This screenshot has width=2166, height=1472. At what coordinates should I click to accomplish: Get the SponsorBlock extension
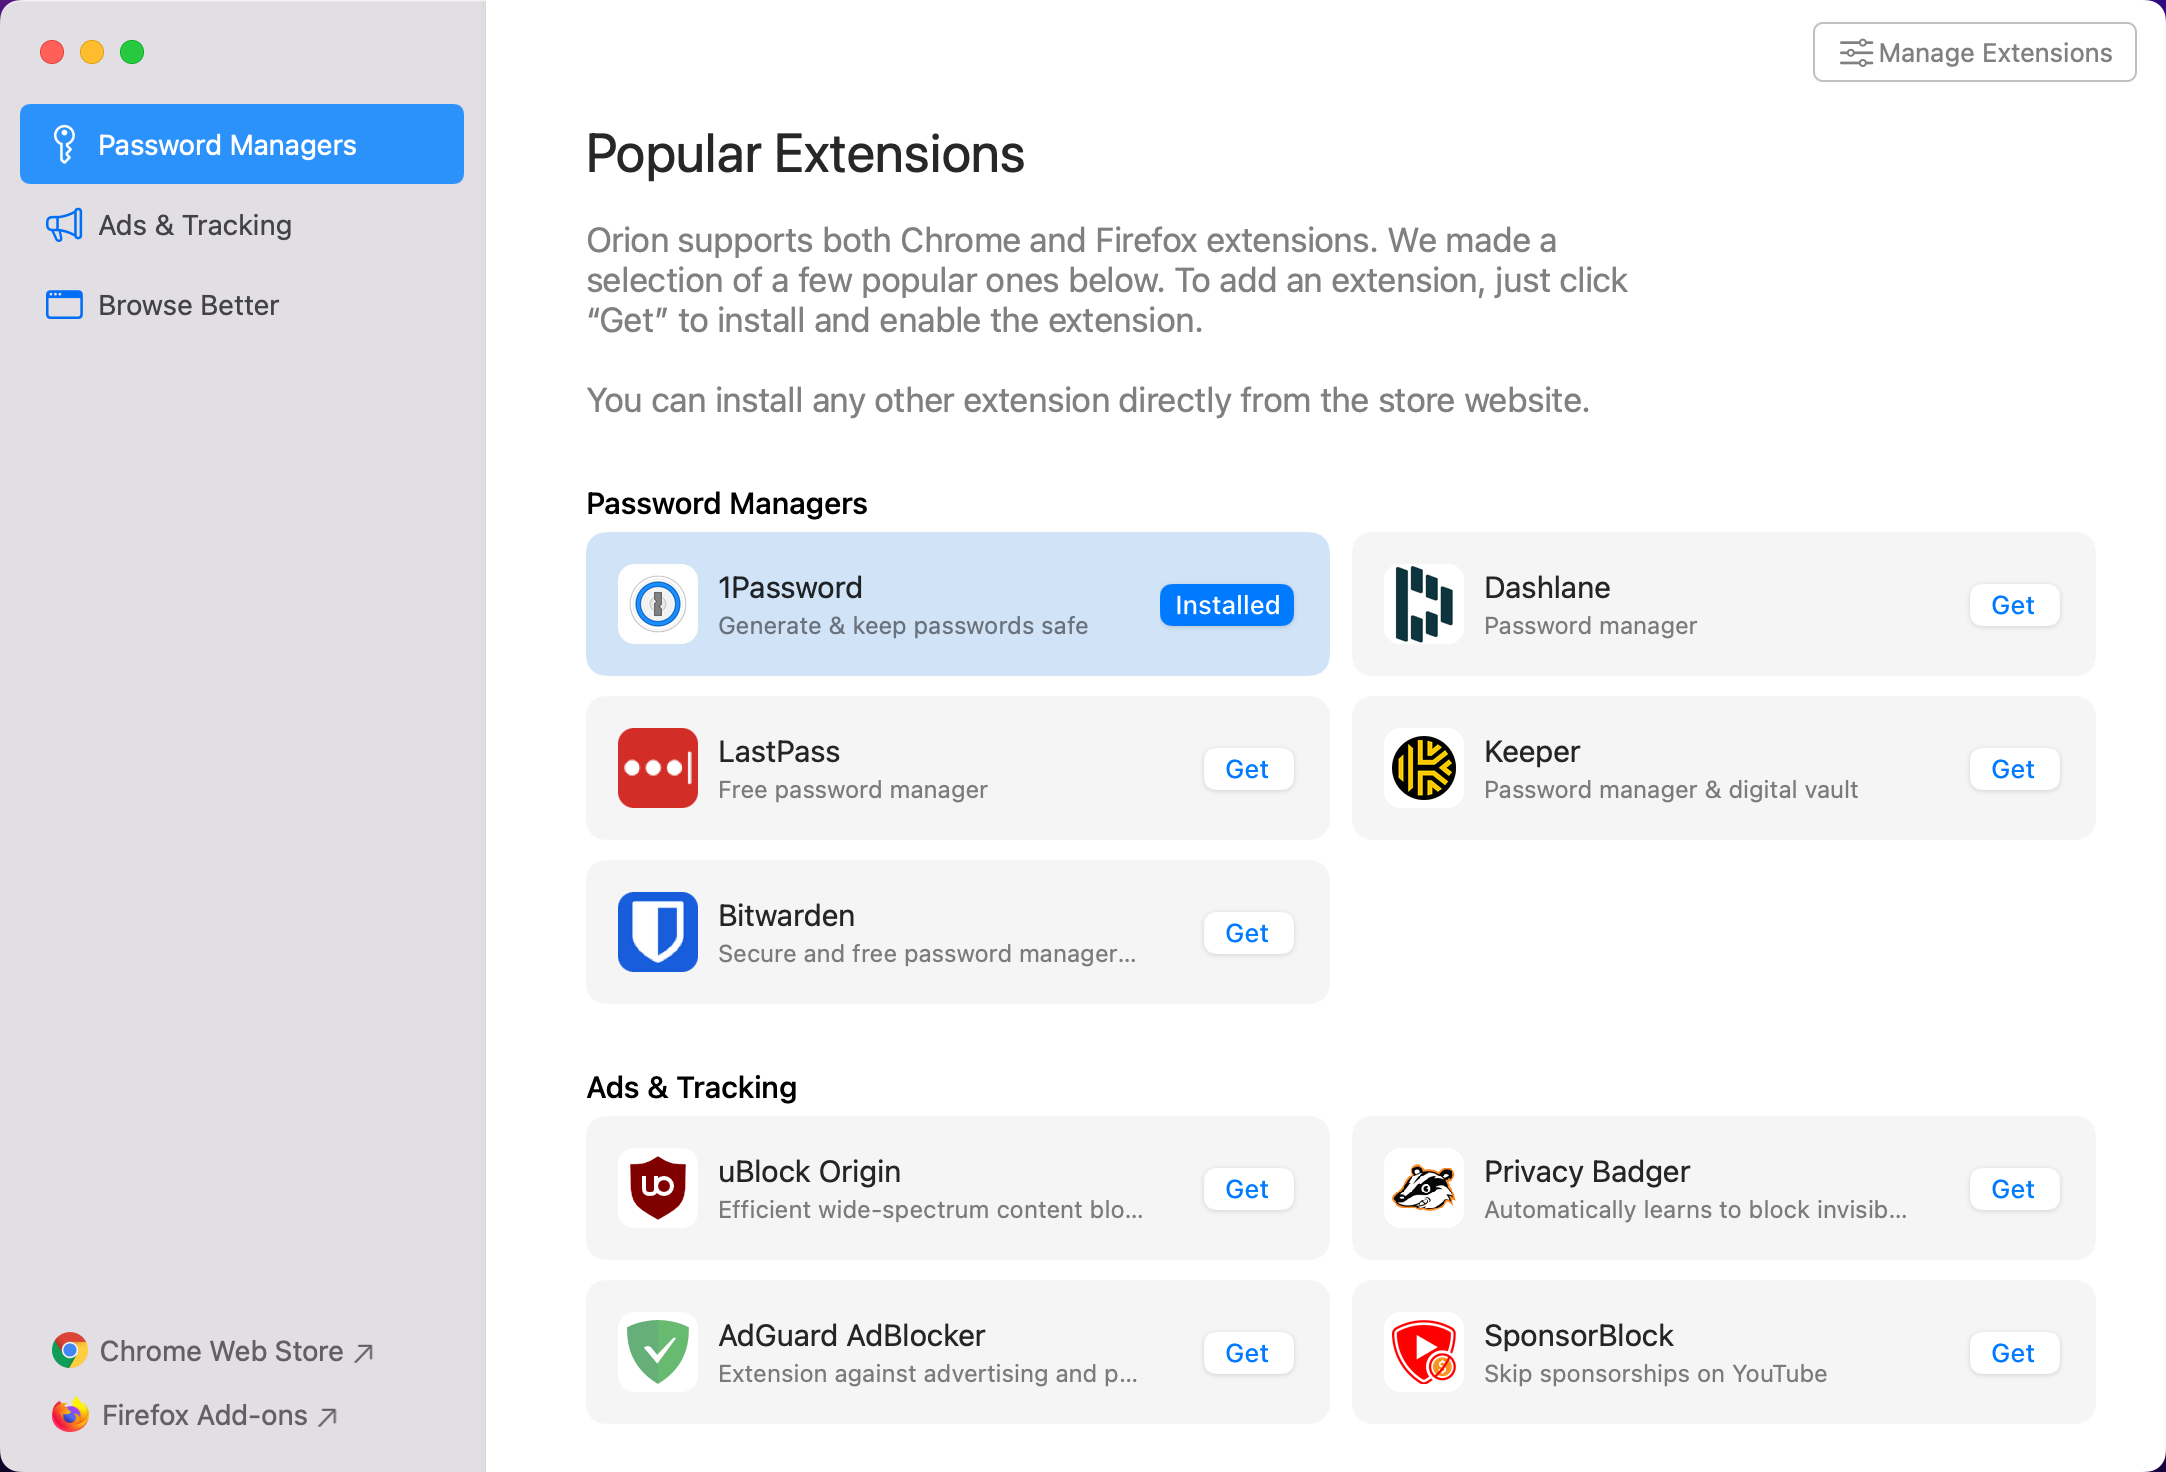point(2012,1352)
